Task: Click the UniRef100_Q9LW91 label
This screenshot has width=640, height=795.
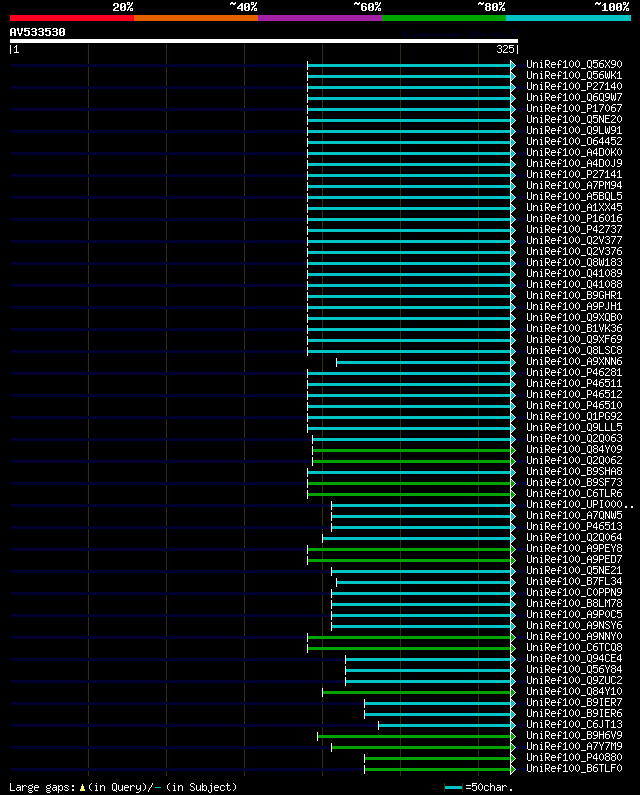Action: point(574,130)
